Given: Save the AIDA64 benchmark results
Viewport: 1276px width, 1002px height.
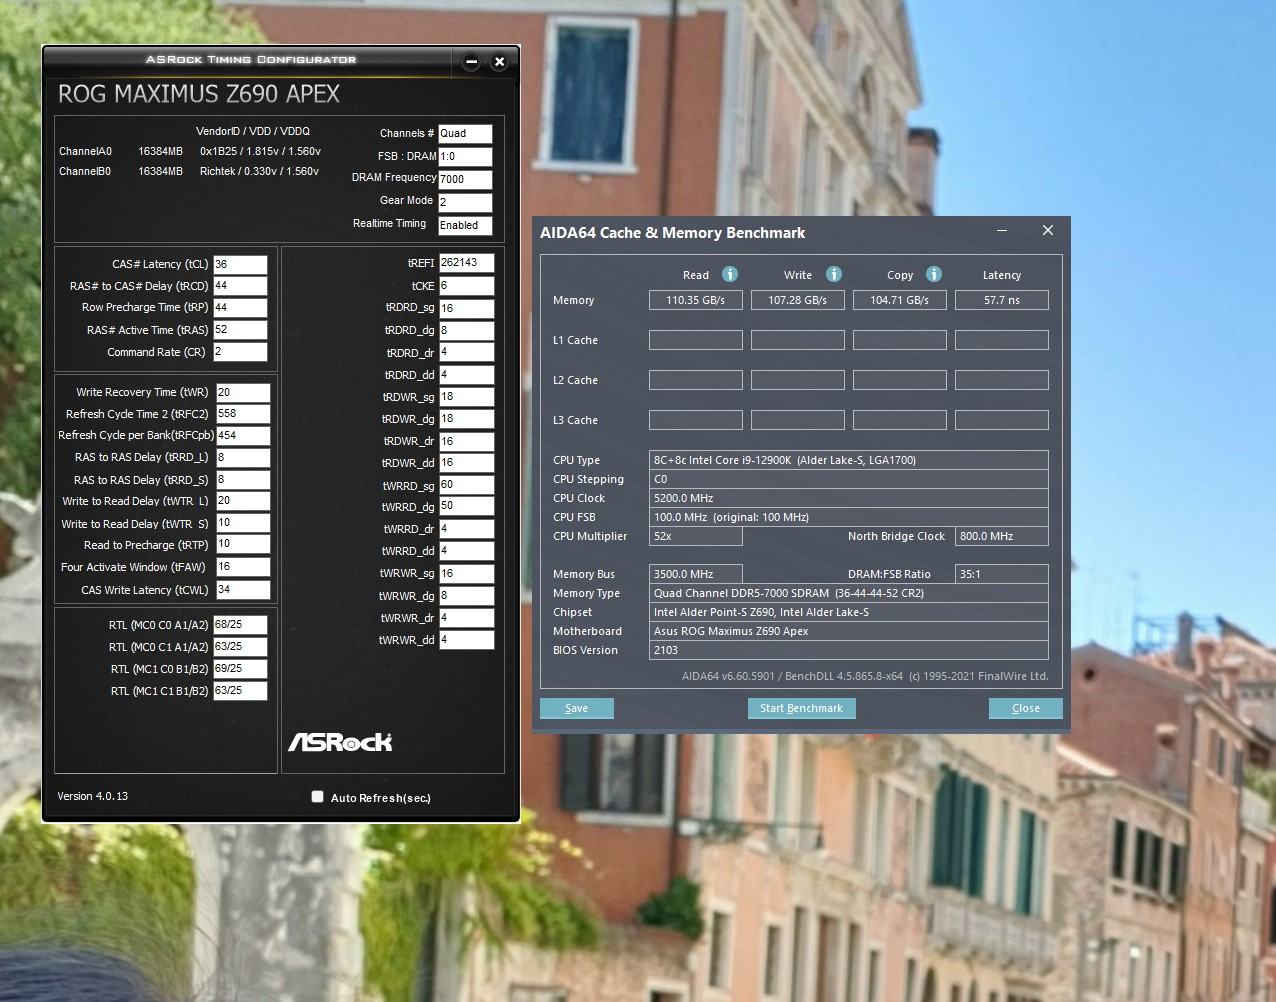Looking at the screenshot, I should tap(577, 708).
